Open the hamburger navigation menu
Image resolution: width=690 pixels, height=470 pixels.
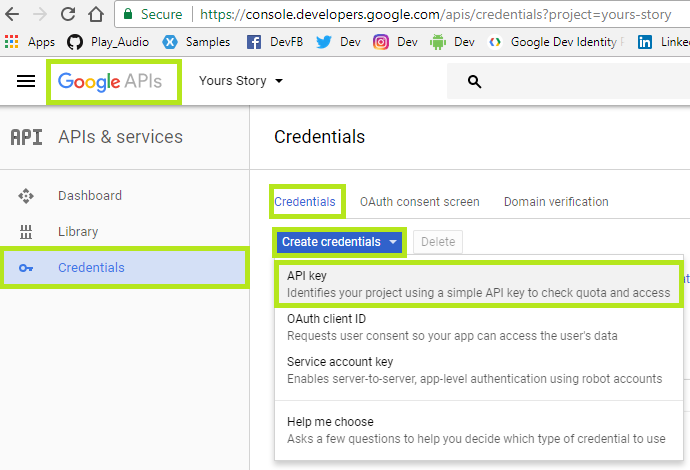(26, 82)
